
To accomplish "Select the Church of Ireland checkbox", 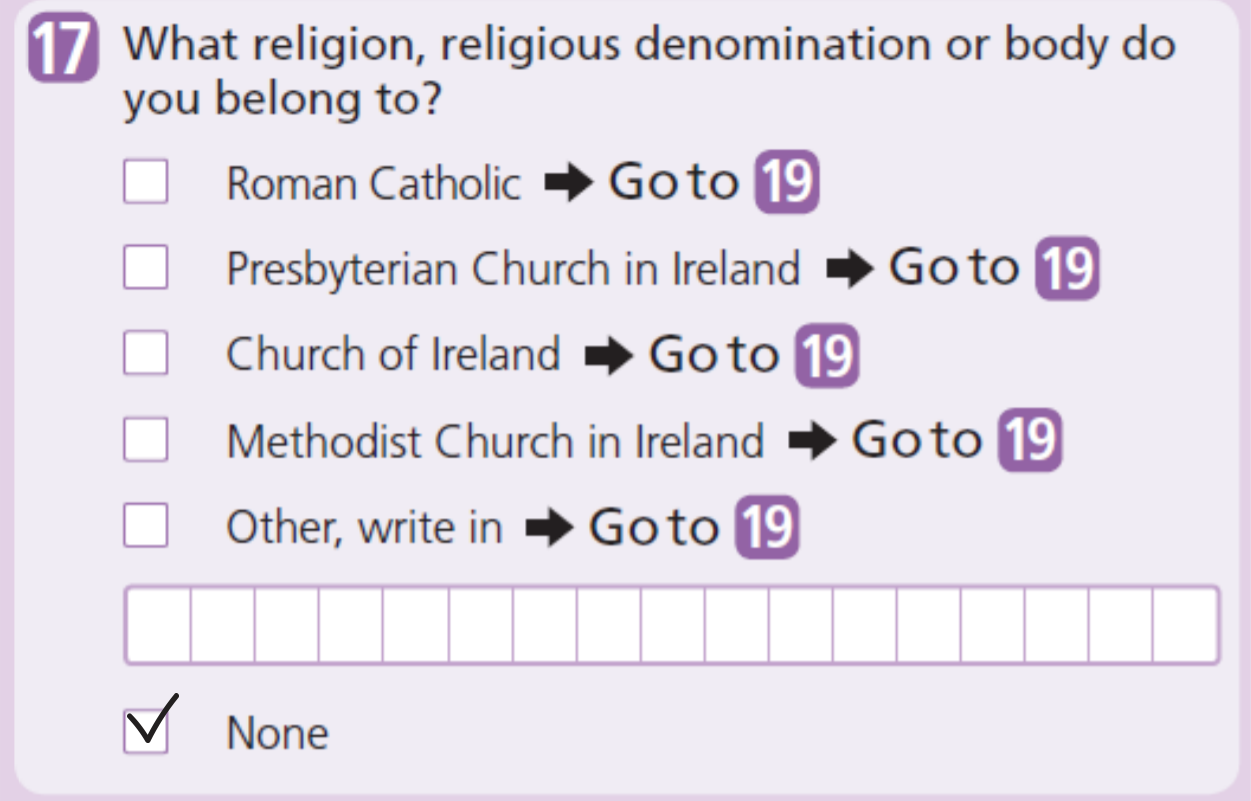I will (145, 354).
